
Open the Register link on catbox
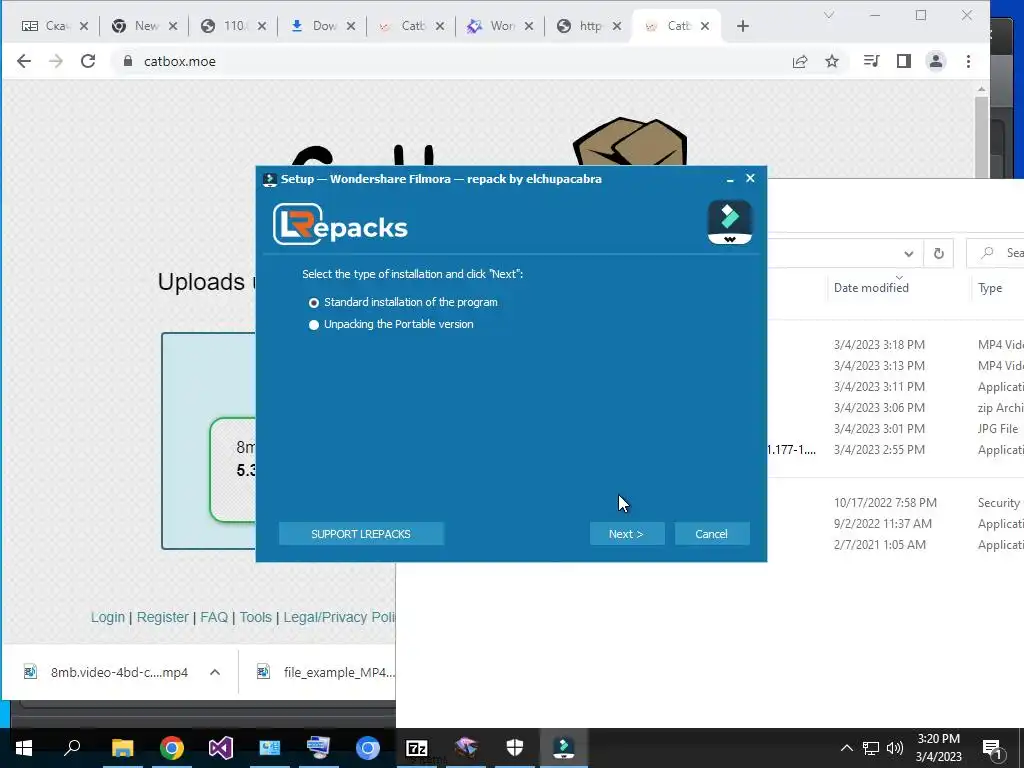[x=163, y=617]
